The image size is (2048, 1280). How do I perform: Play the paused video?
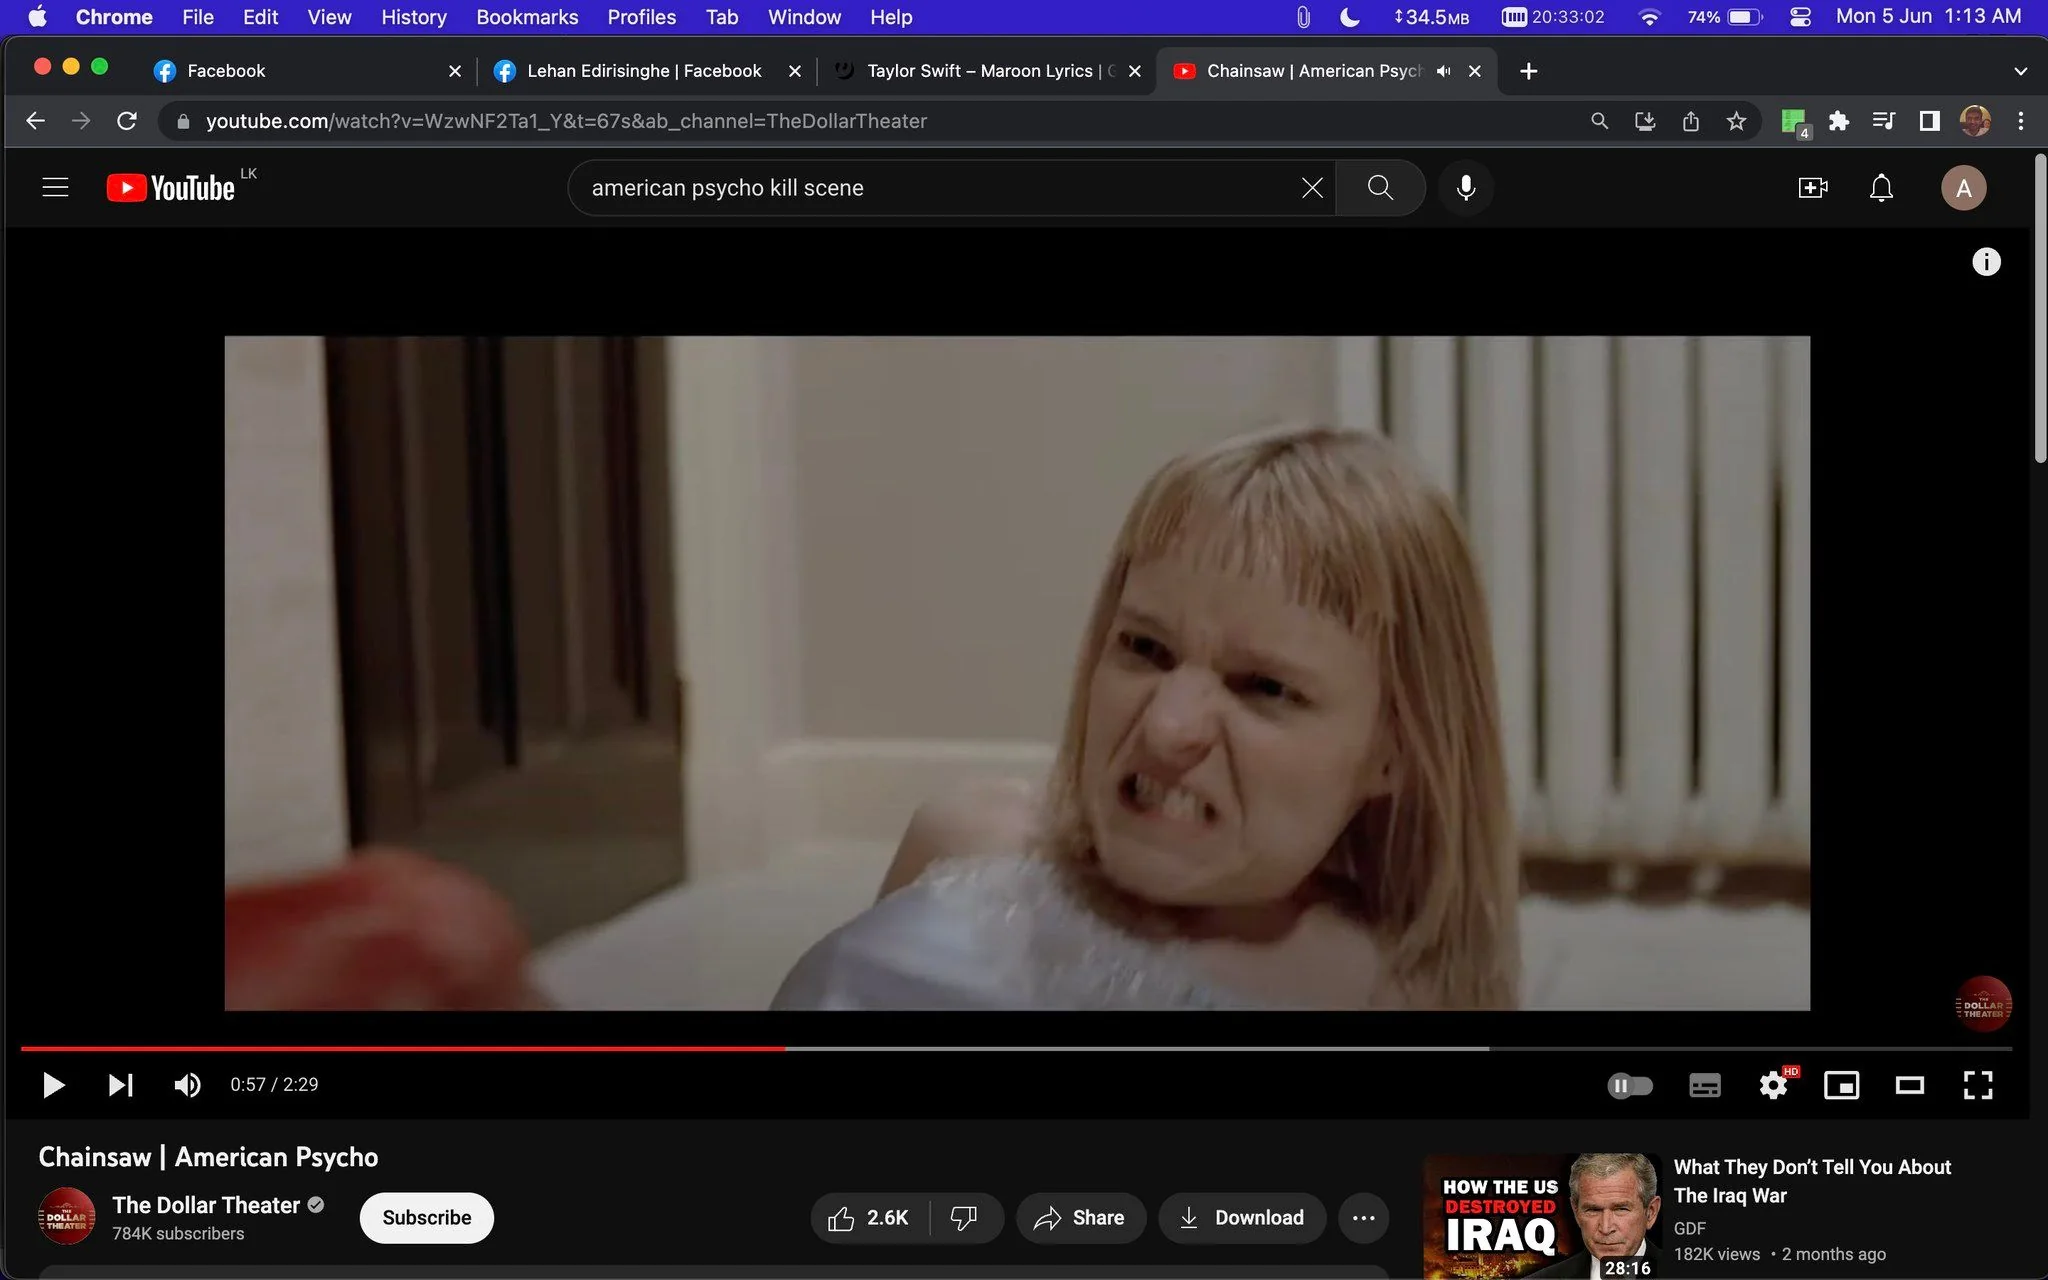tap(54, 1085)
